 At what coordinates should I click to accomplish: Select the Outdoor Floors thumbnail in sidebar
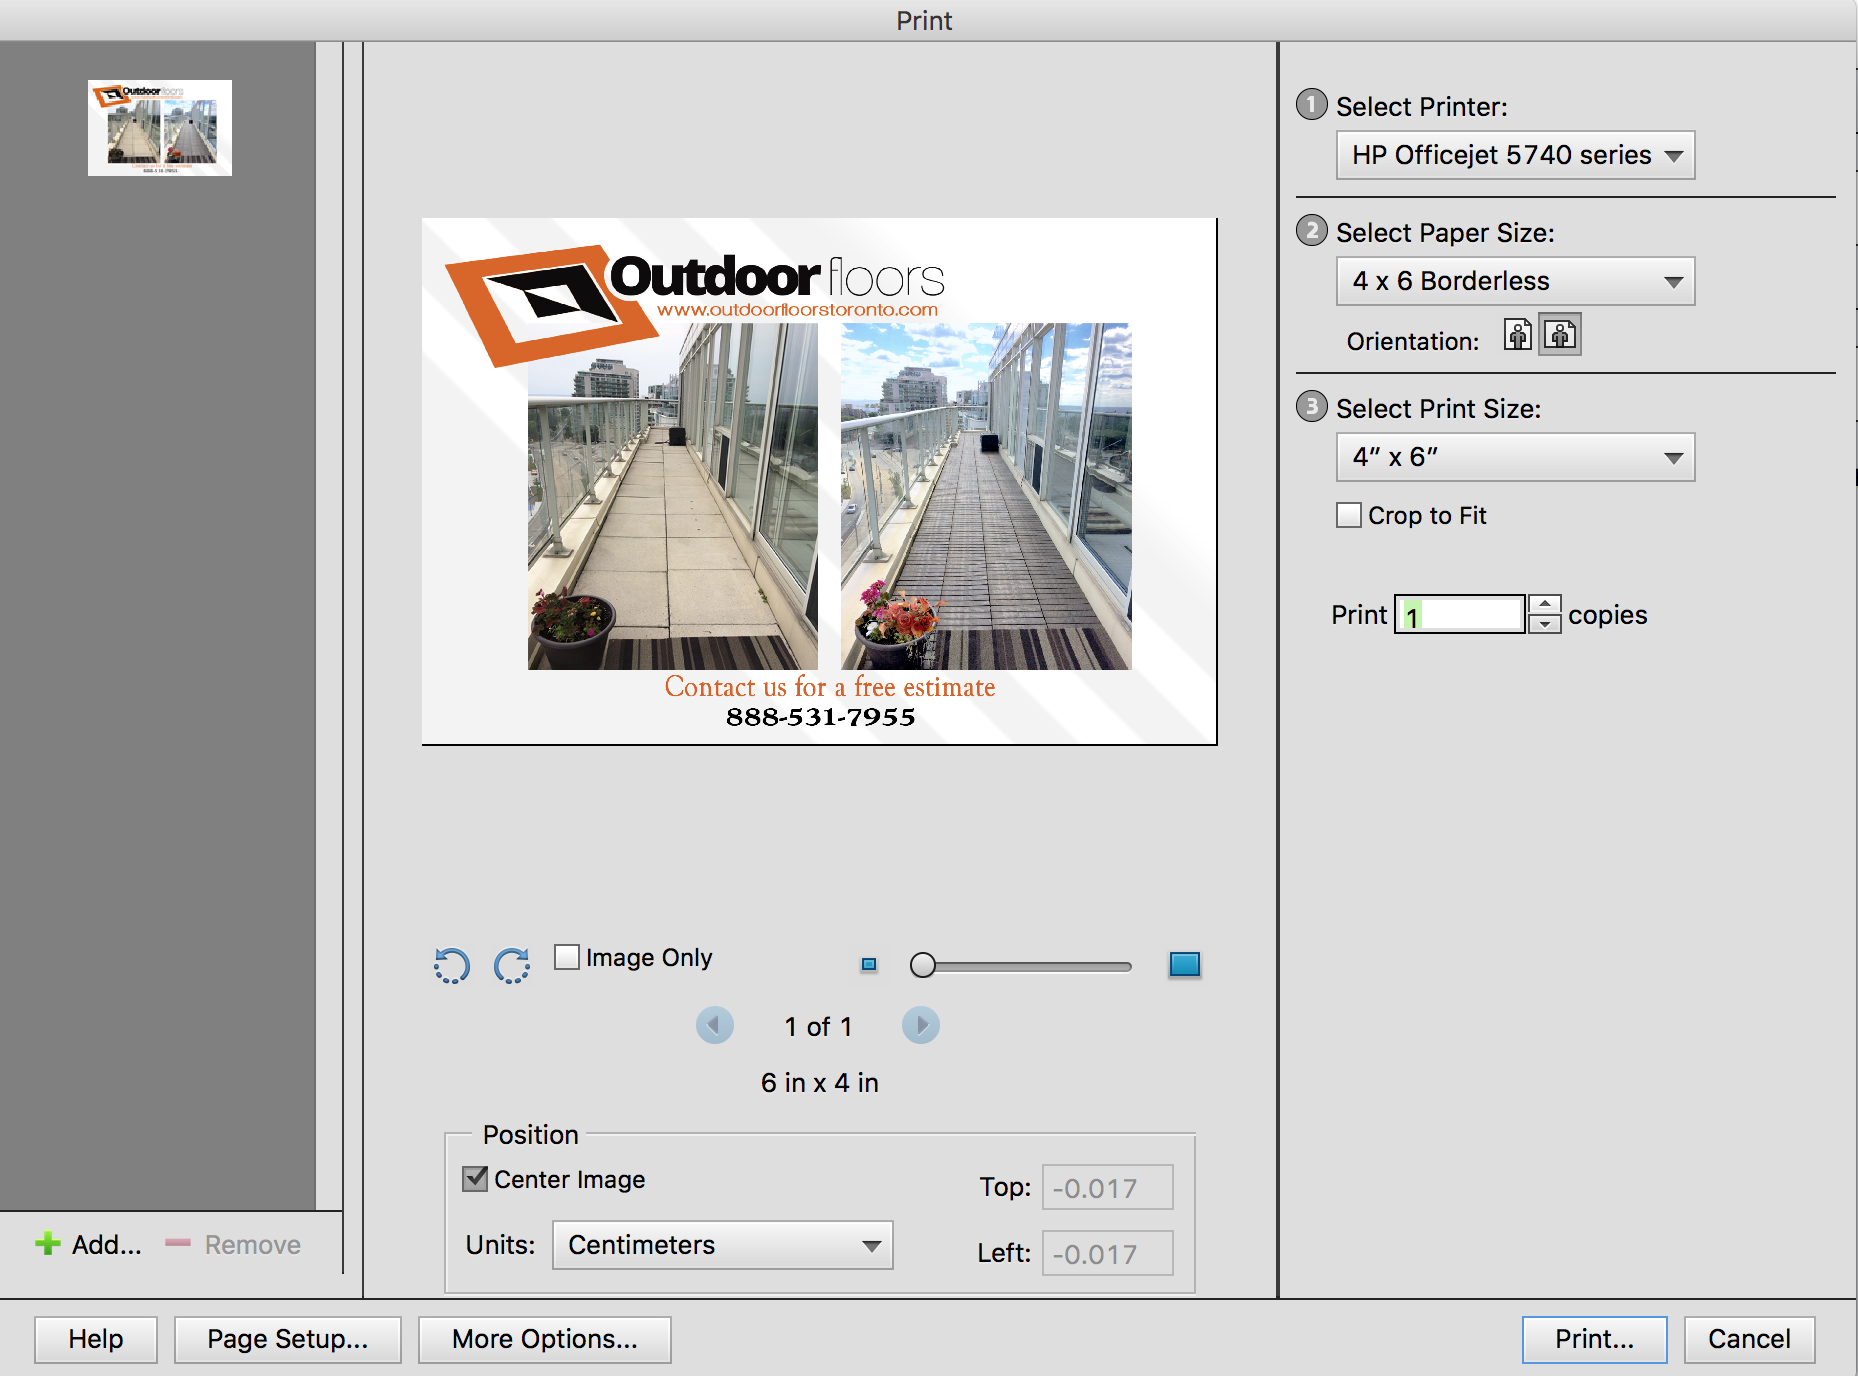160,128
